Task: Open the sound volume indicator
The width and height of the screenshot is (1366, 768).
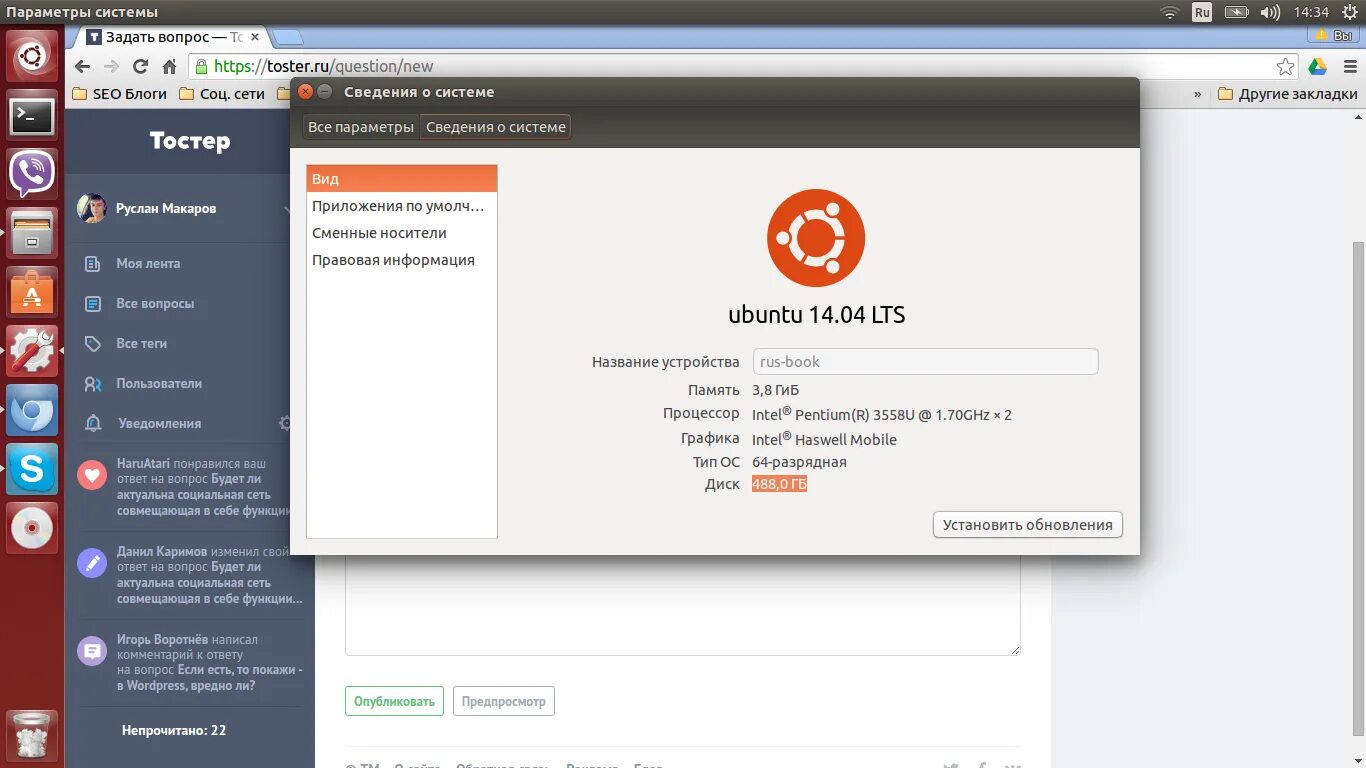Action: pyautogui.click(x=1270, y=12)
